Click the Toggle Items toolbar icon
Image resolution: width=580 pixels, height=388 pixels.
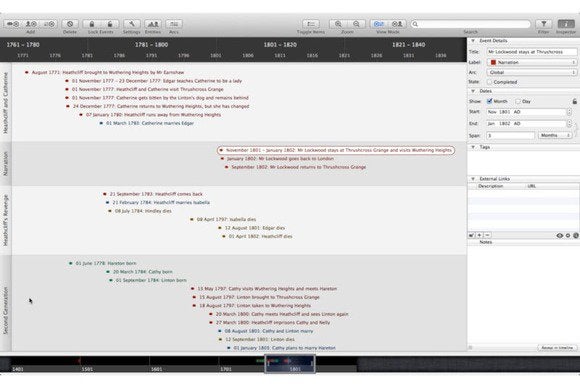(311, 24)
